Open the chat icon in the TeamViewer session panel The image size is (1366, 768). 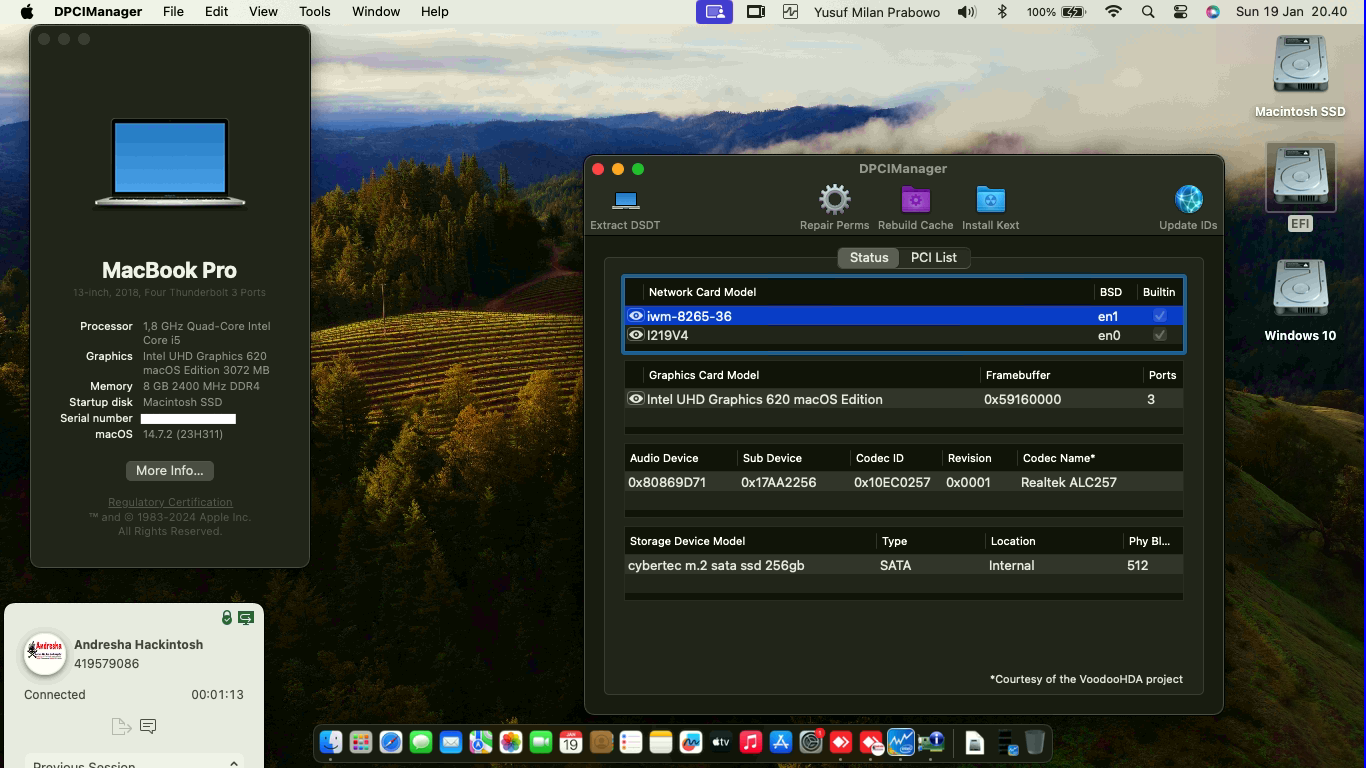click(148, 727)
